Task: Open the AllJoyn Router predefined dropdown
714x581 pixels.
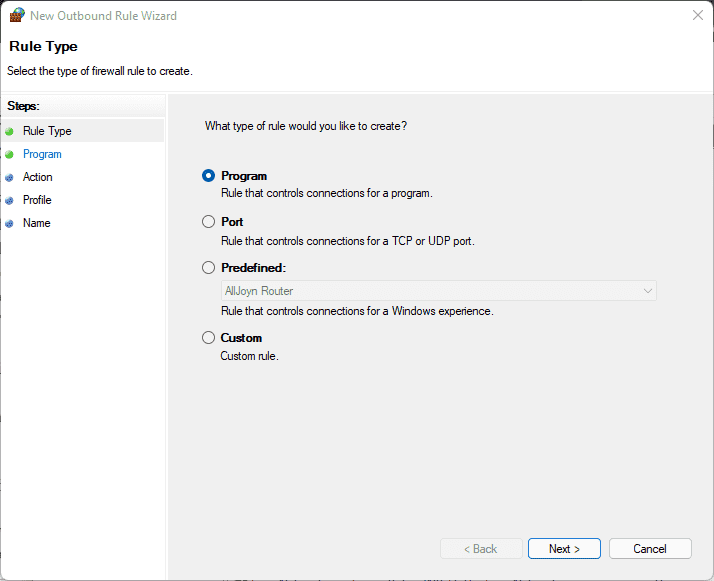Action: point(439,291)
